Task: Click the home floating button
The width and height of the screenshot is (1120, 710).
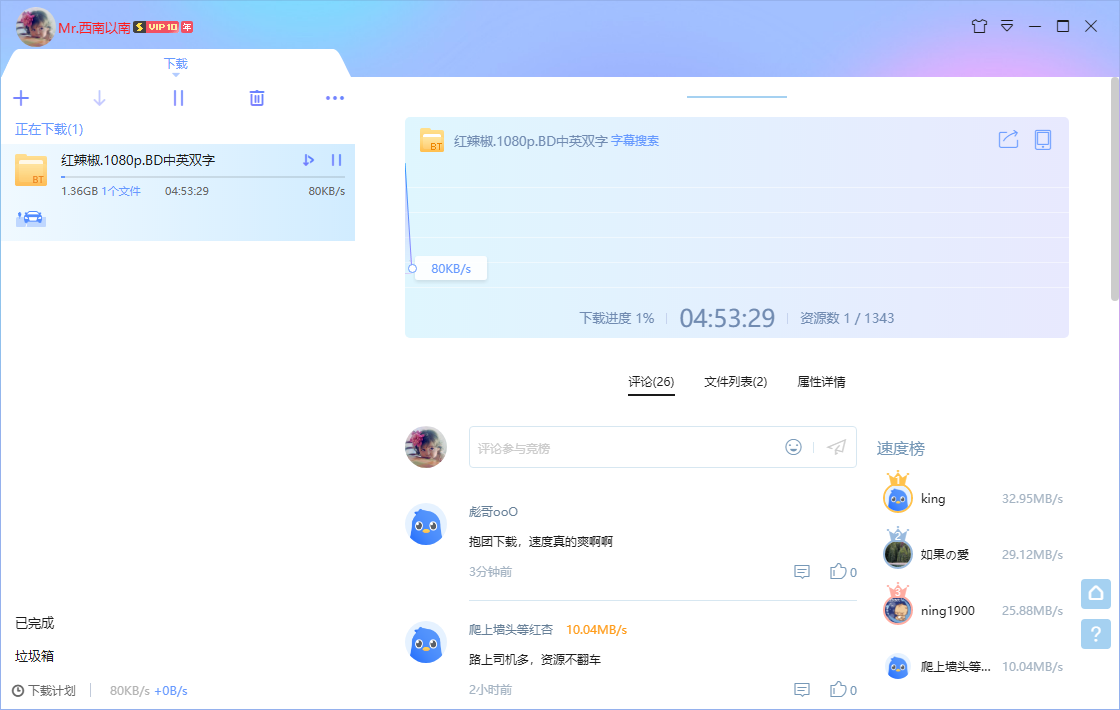Action: [1096, 594]
